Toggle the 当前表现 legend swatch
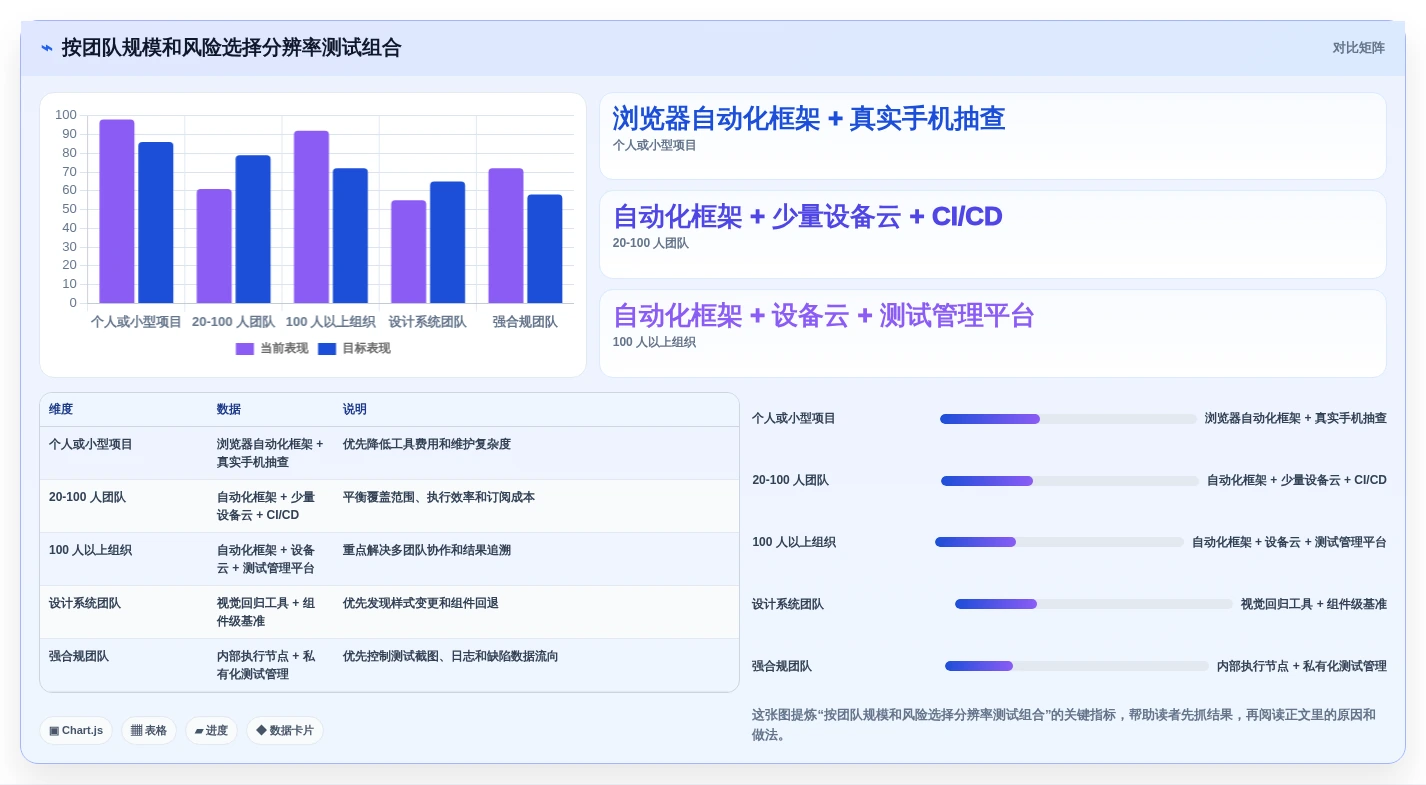 click(x=245, y=349)
